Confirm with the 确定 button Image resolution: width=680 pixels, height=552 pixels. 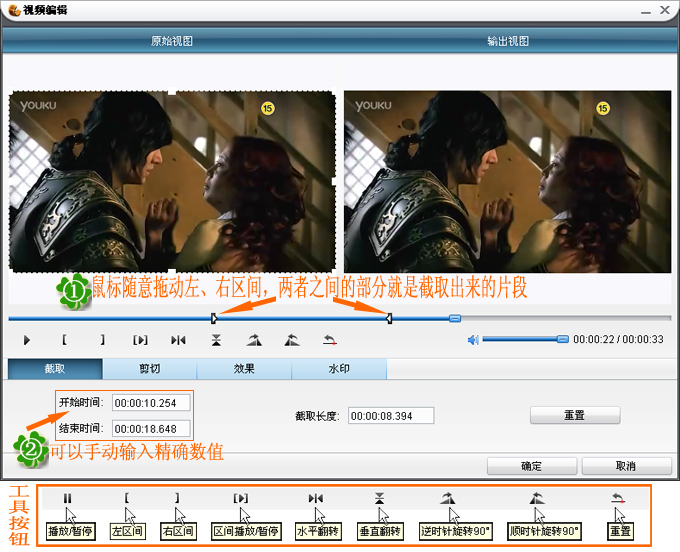click(532, 466)
